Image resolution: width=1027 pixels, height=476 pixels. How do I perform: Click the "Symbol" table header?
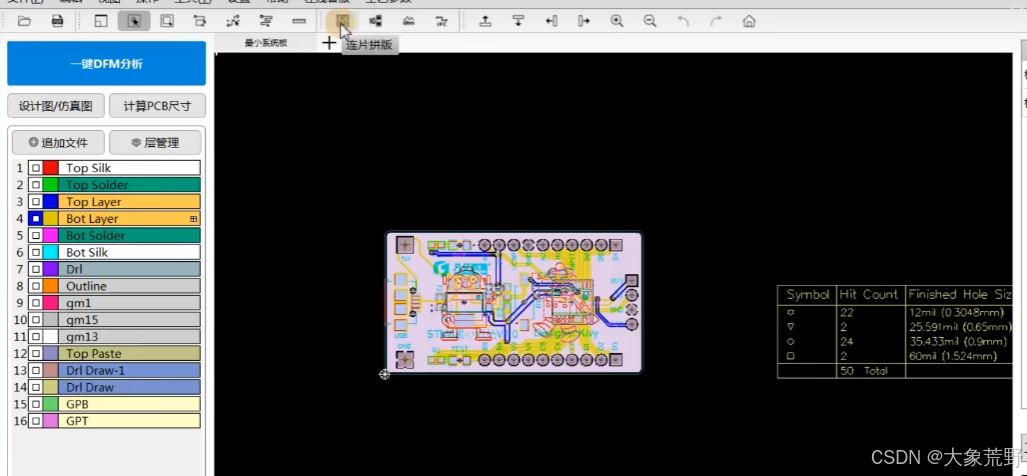click(x=808, y=295)
